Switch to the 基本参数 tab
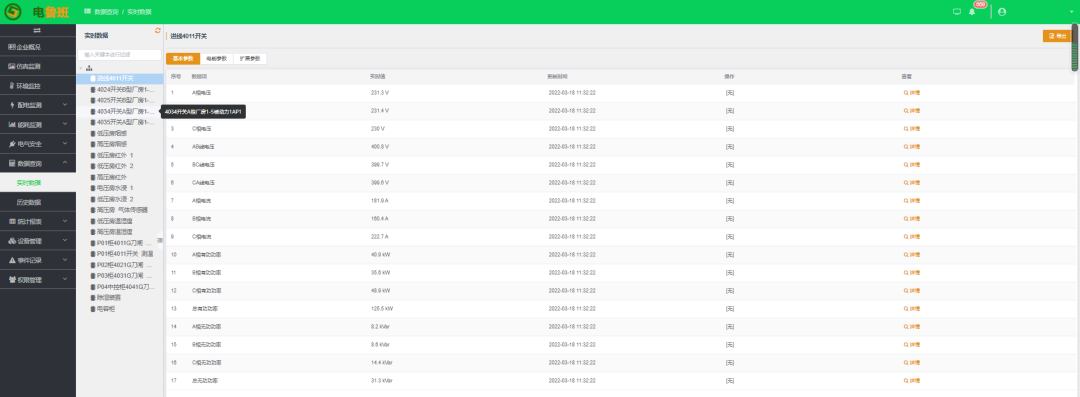This screenshot has width=1080, height=397. point(183,59)
